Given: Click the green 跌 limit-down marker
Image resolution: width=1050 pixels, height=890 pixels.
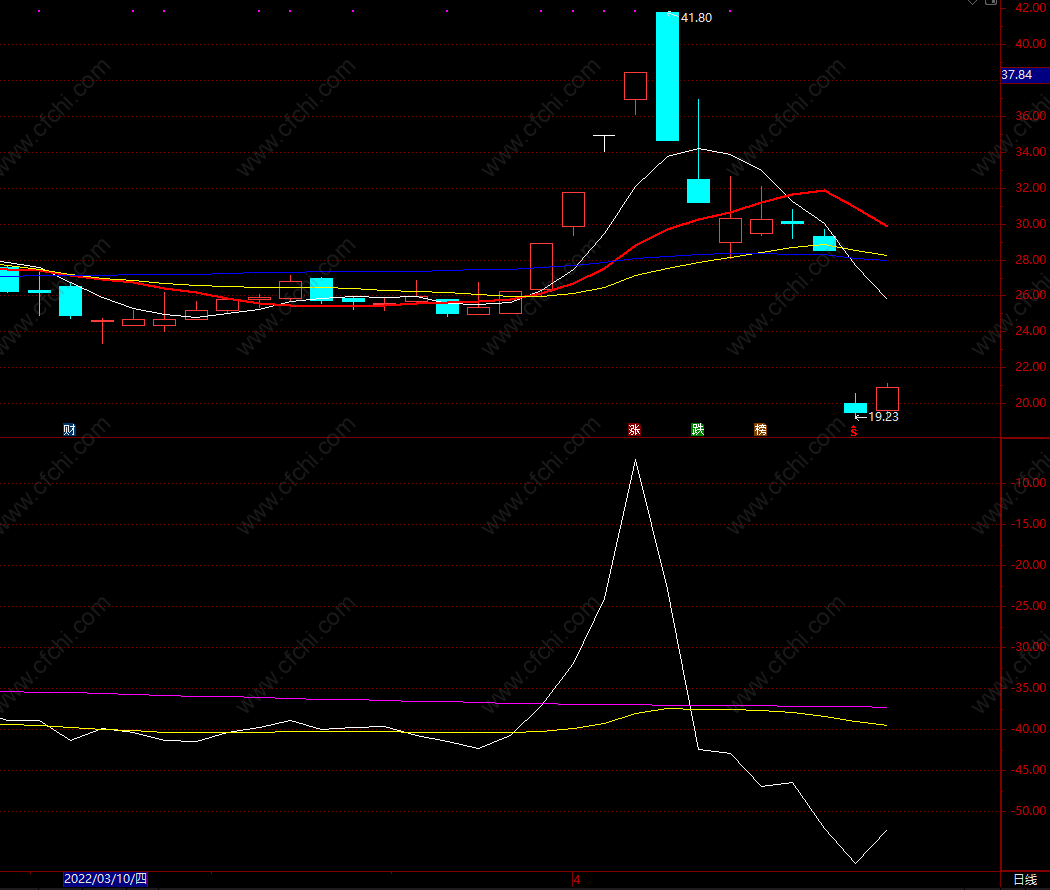Looking at the screenshot, I should coord(698,430).
